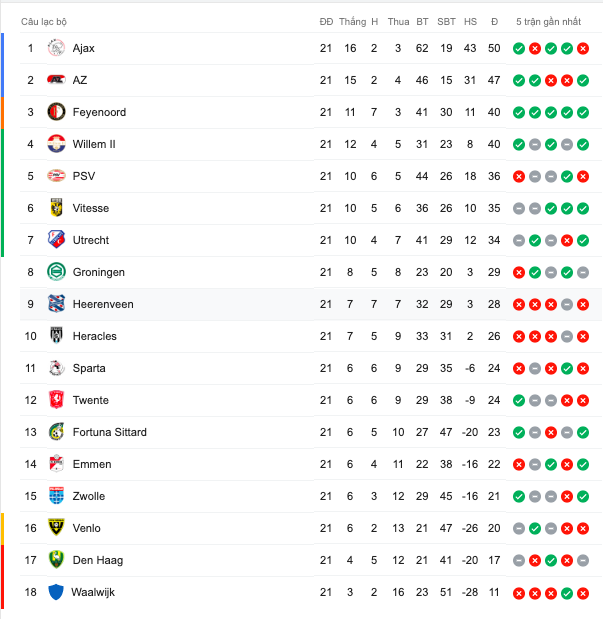The height and width of the screenshot is (619, 603).
Task: Click the PSV team logo
Action: [x=56, y=176]
